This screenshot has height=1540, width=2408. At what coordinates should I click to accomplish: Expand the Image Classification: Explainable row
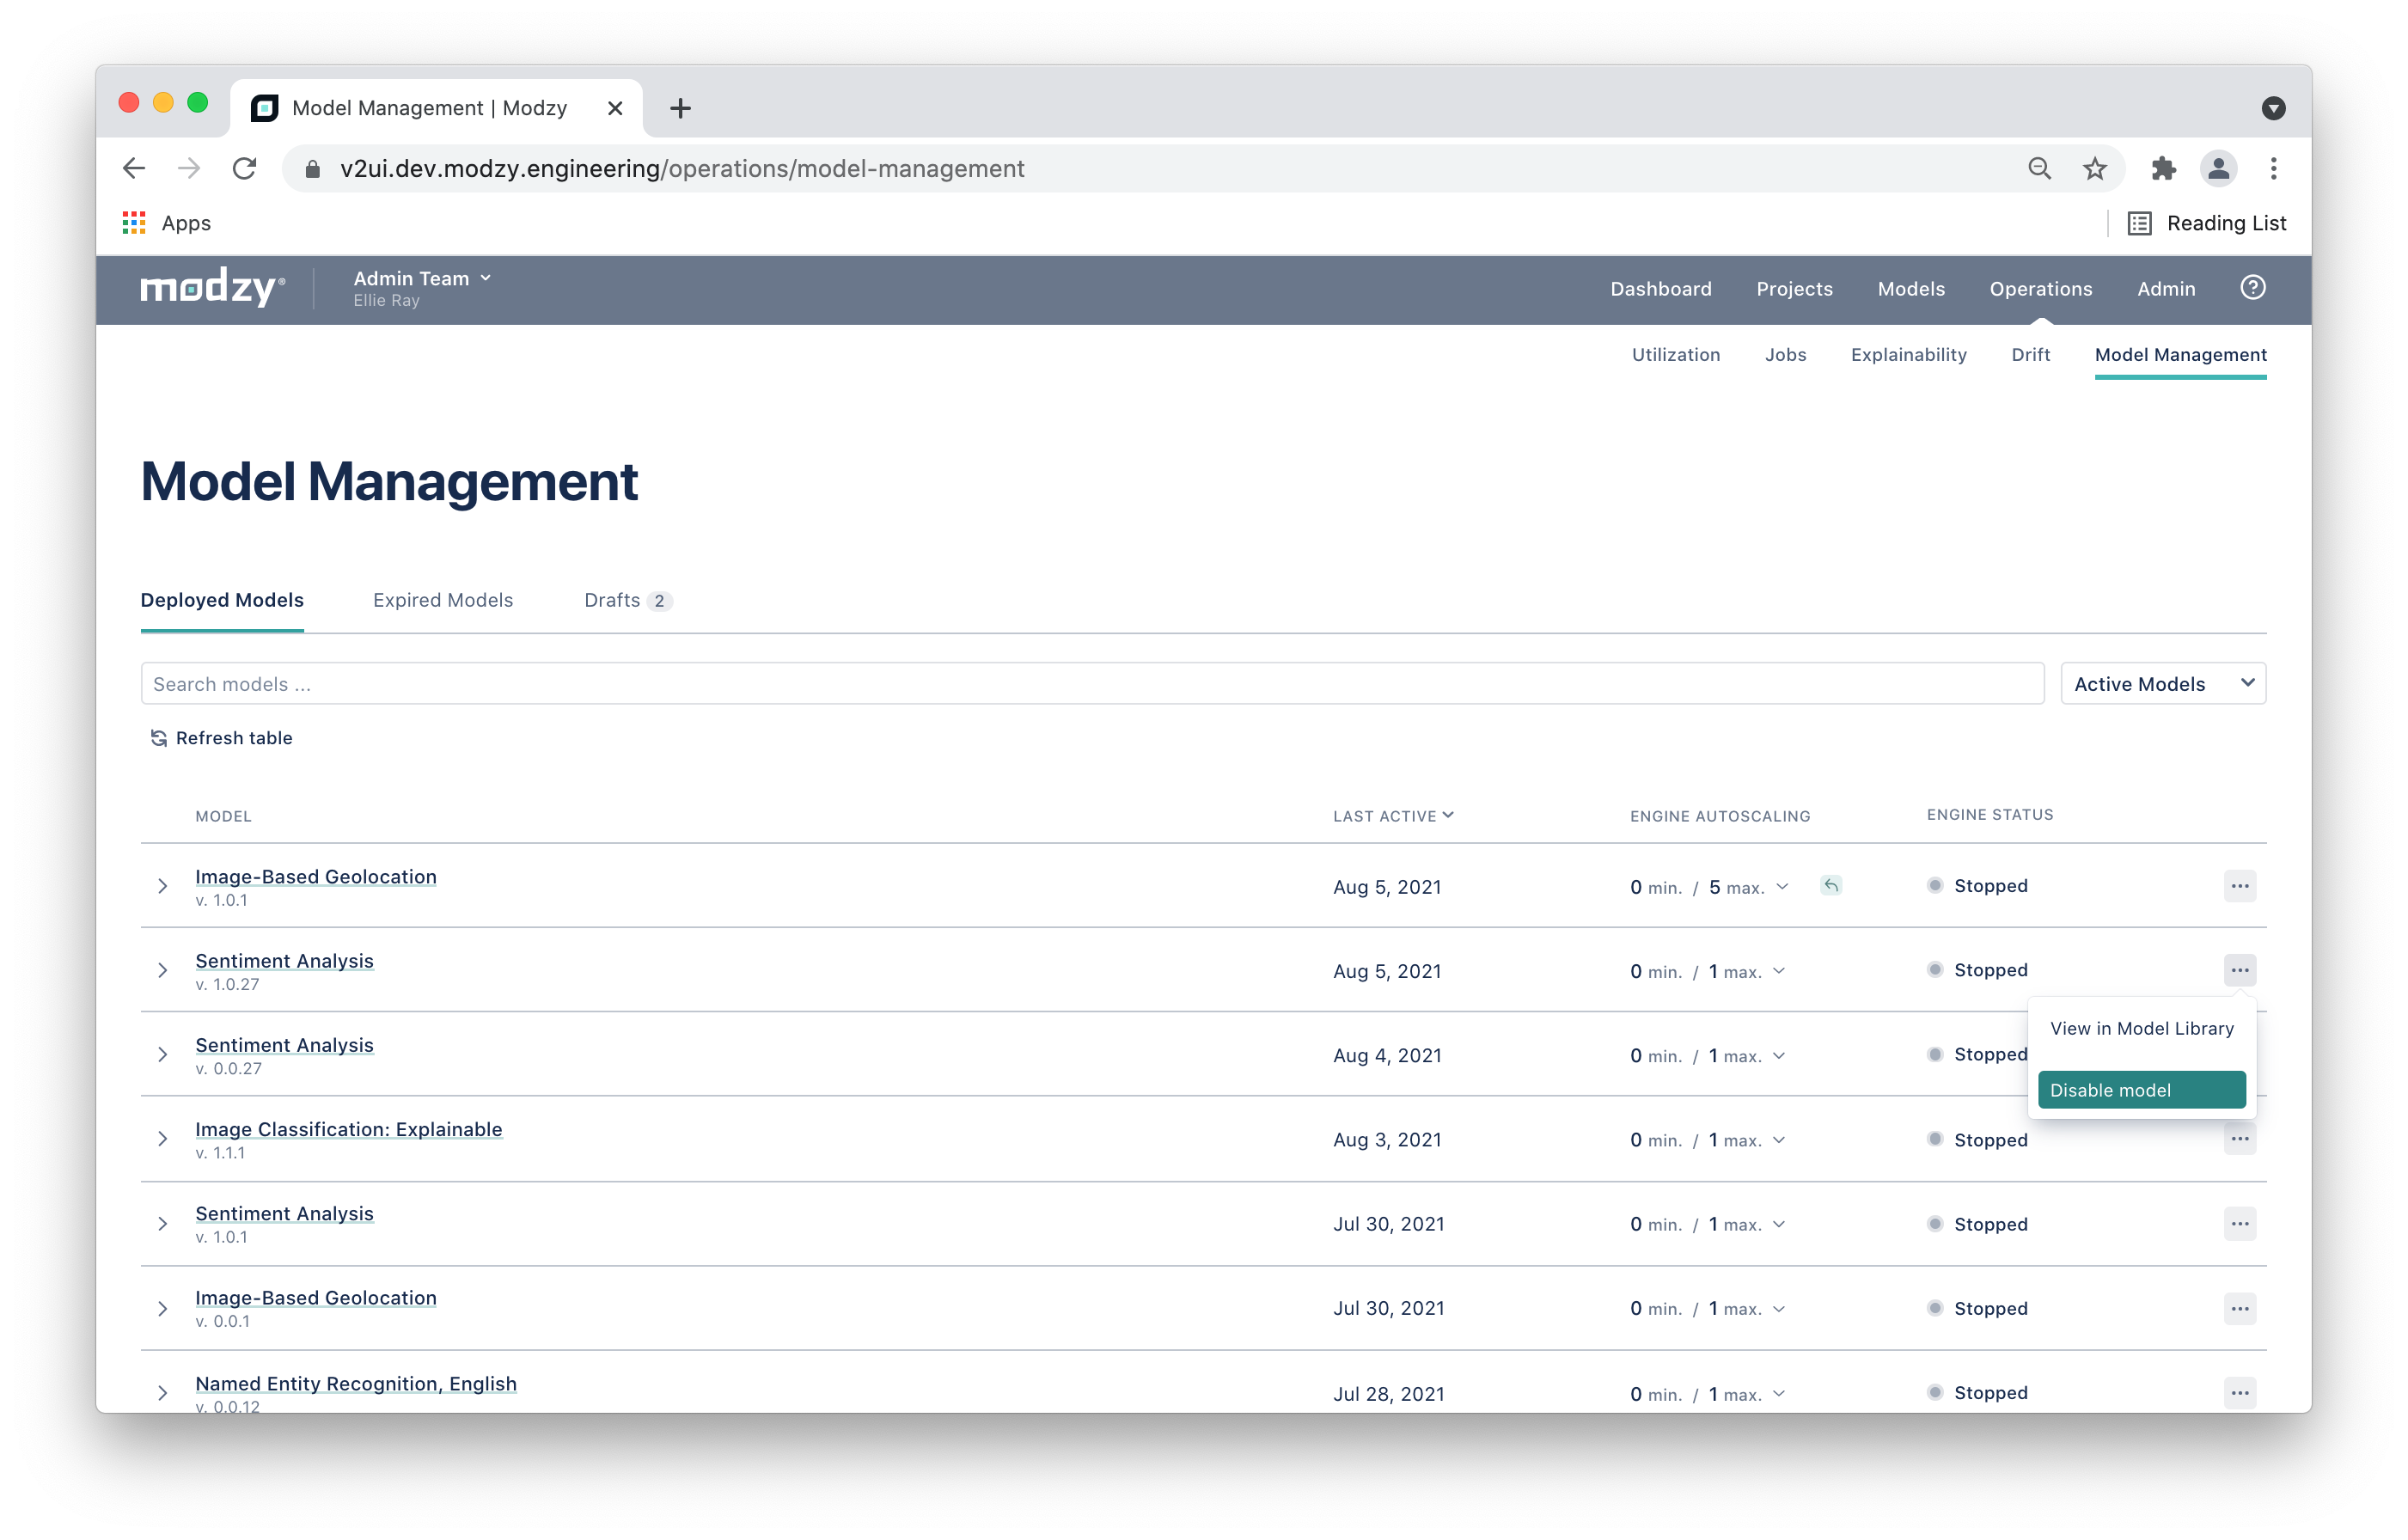[163, 1139]
